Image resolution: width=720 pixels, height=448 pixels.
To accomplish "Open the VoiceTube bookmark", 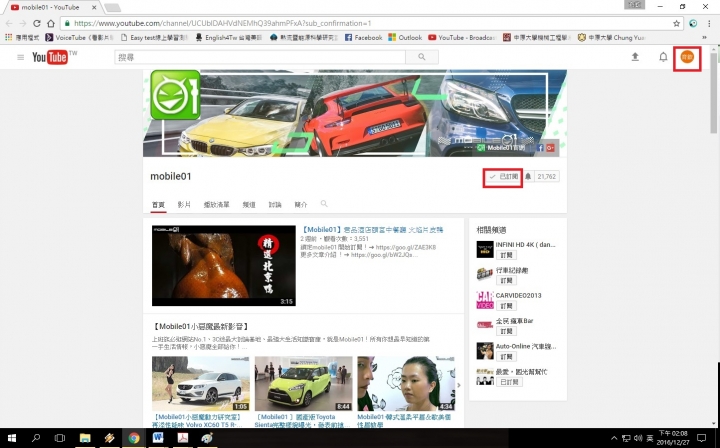I will [80, 38].
